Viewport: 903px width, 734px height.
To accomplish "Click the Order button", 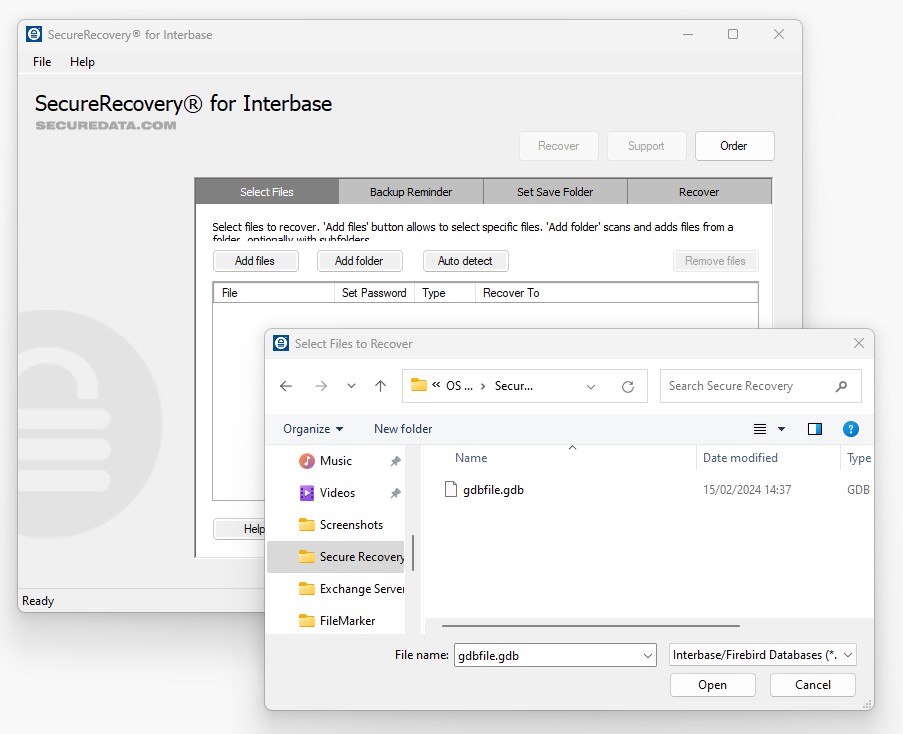I will (x=734, y=146).
